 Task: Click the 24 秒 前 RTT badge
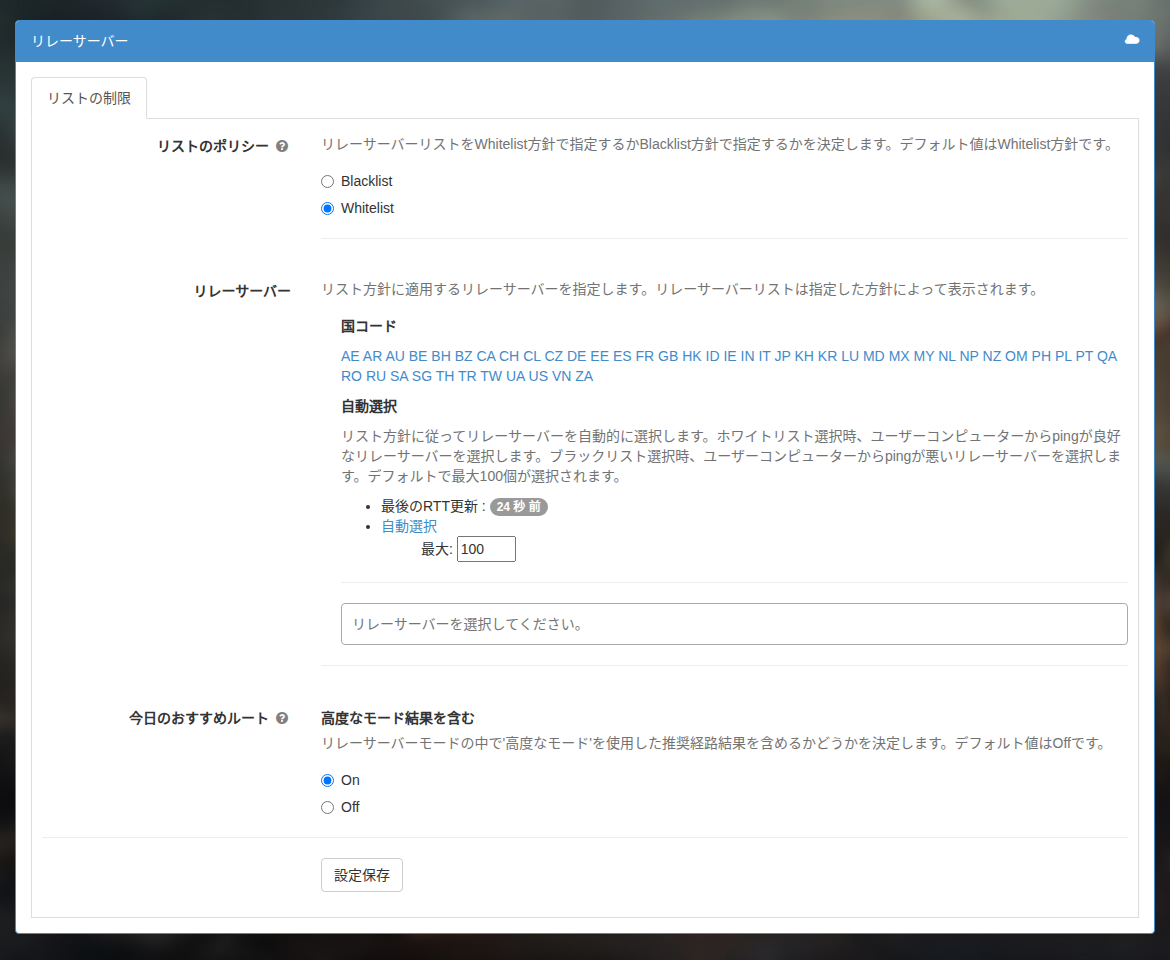(x=519, y=507)
